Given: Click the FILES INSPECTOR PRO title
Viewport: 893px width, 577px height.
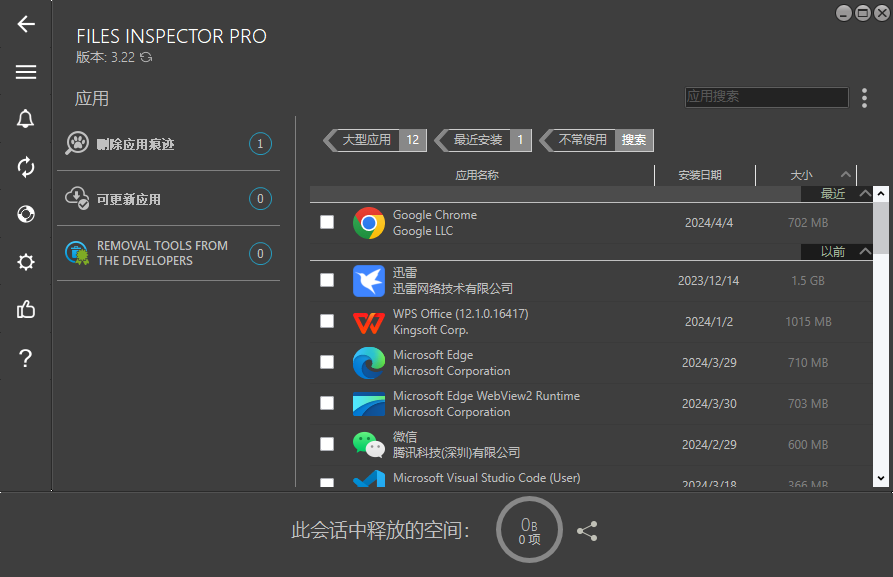Looking at the screenshot, I should pyautogui.click(x=171, y=36).
